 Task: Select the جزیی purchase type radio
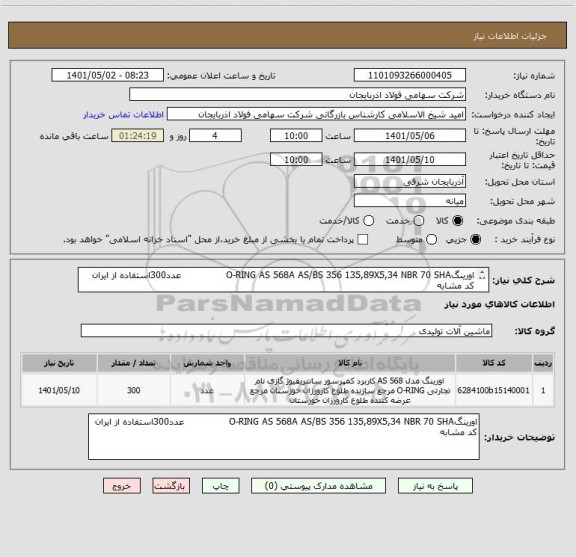coord(476,240)
